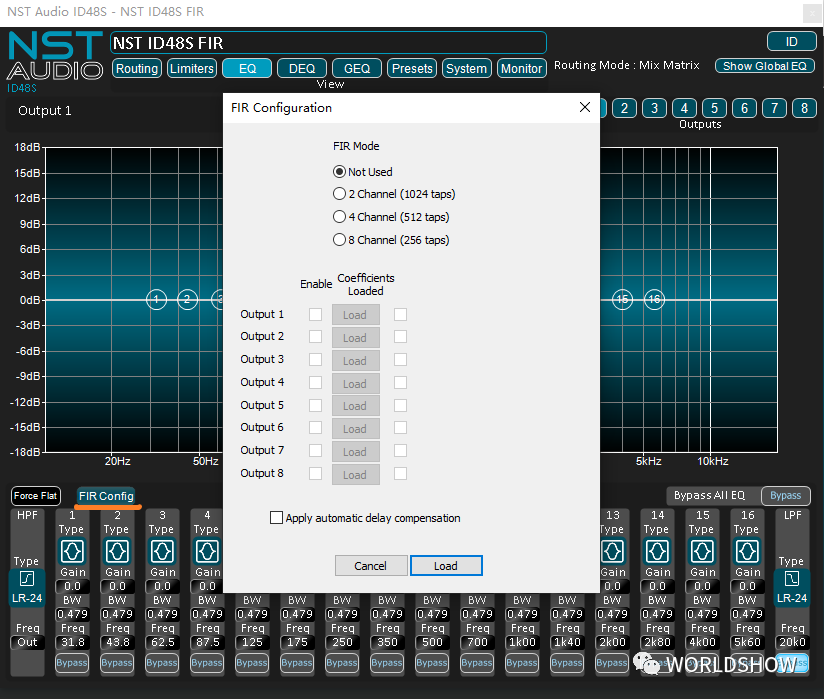Screen dimensions: 824x699
Task: Open the Routing view tab
Action: (137, 68)
